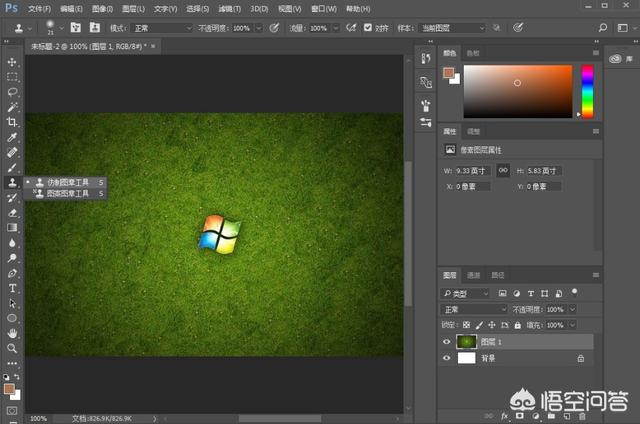Image resolution: width=640 pixels, height=424 pixels.
Task: Uncheck the 对齐 (Aligned) checkbox
Action: click(368, 28)
